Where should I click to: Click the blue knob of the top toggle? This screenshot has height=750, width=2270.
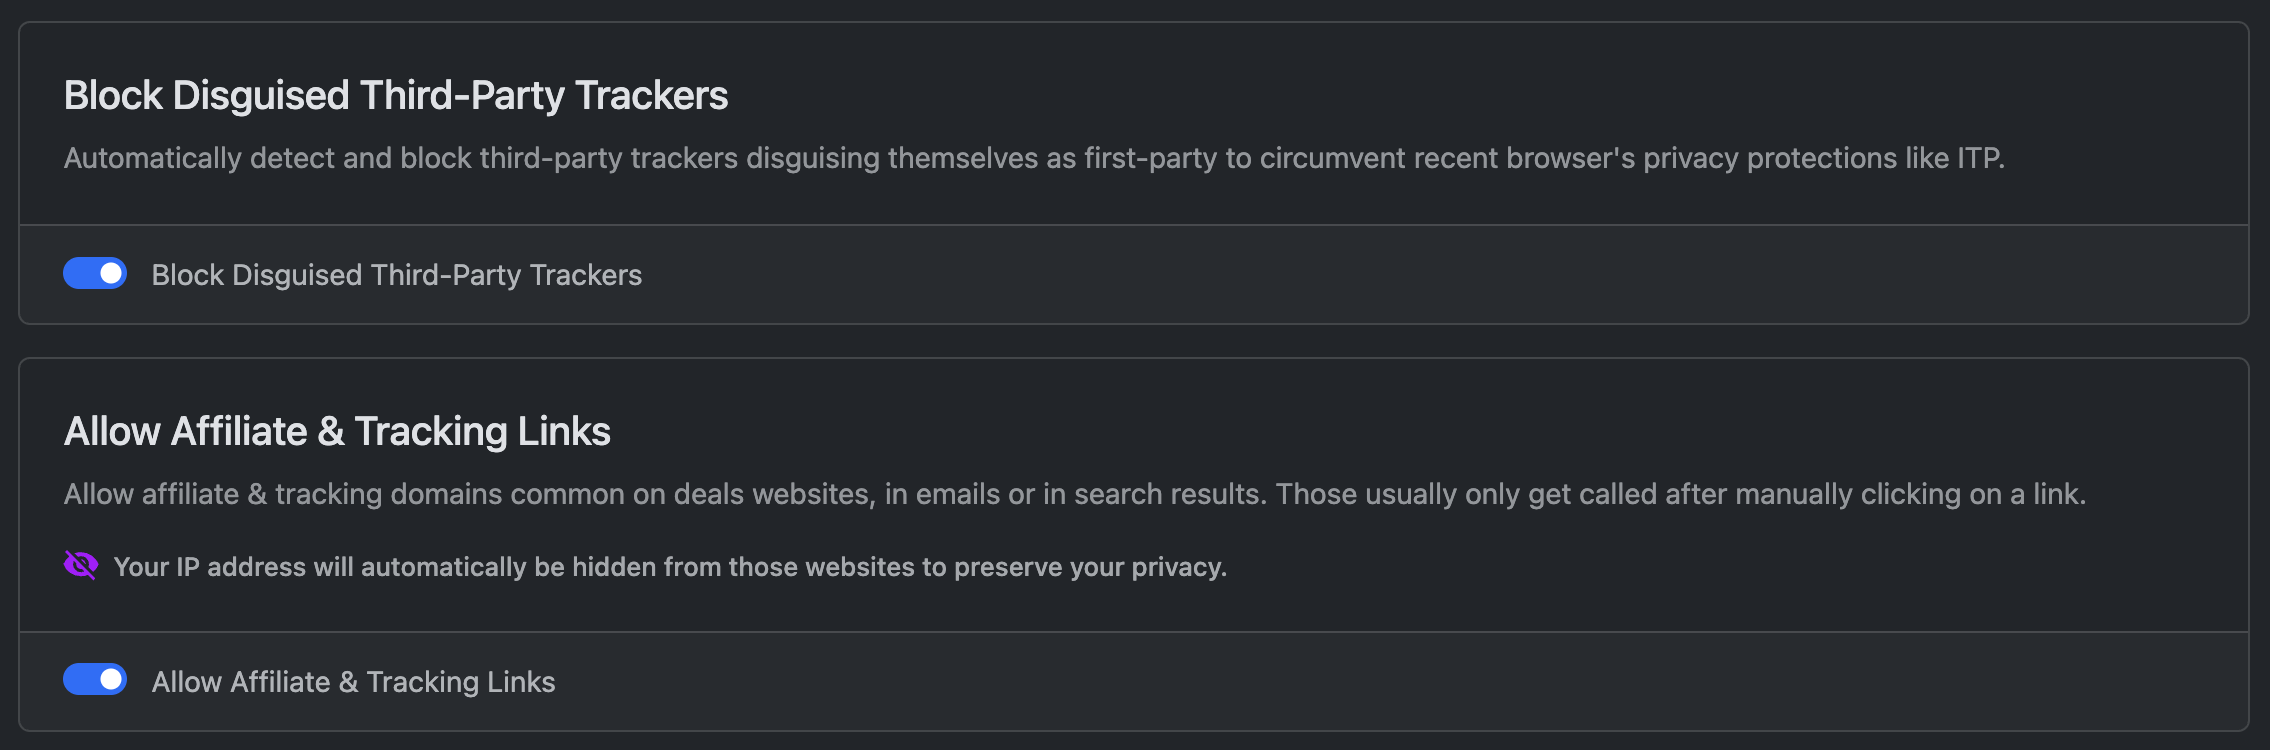[x=109, y=273]
